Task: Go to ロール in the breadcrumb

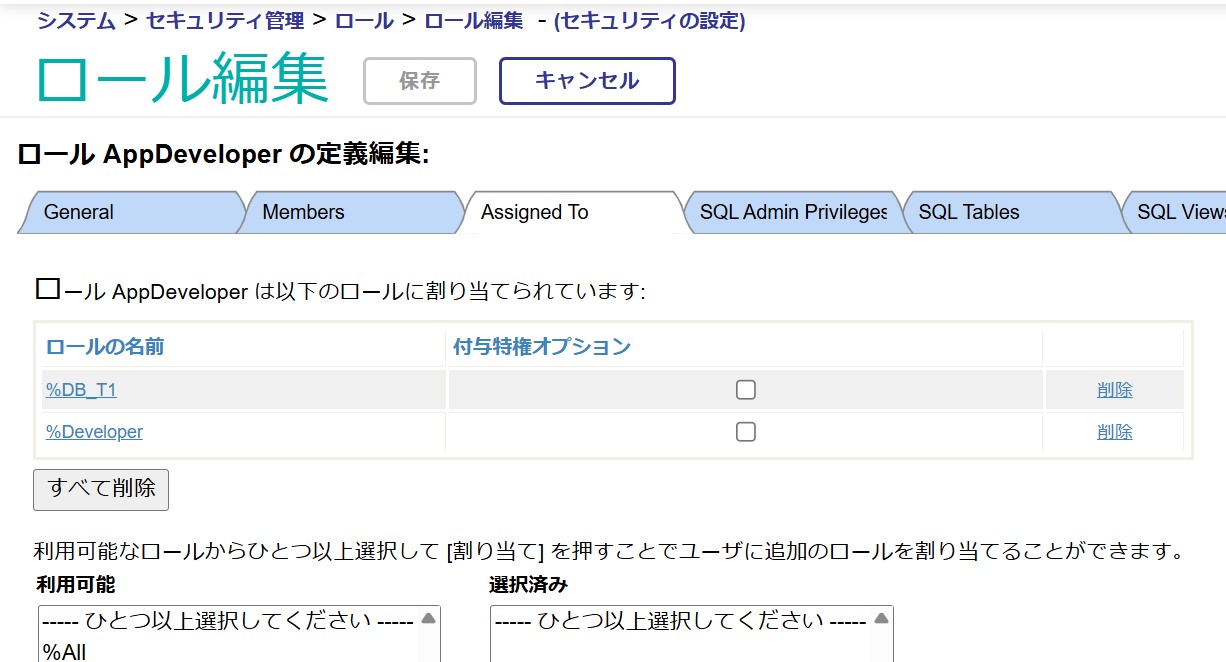Action: click(364, 21)
